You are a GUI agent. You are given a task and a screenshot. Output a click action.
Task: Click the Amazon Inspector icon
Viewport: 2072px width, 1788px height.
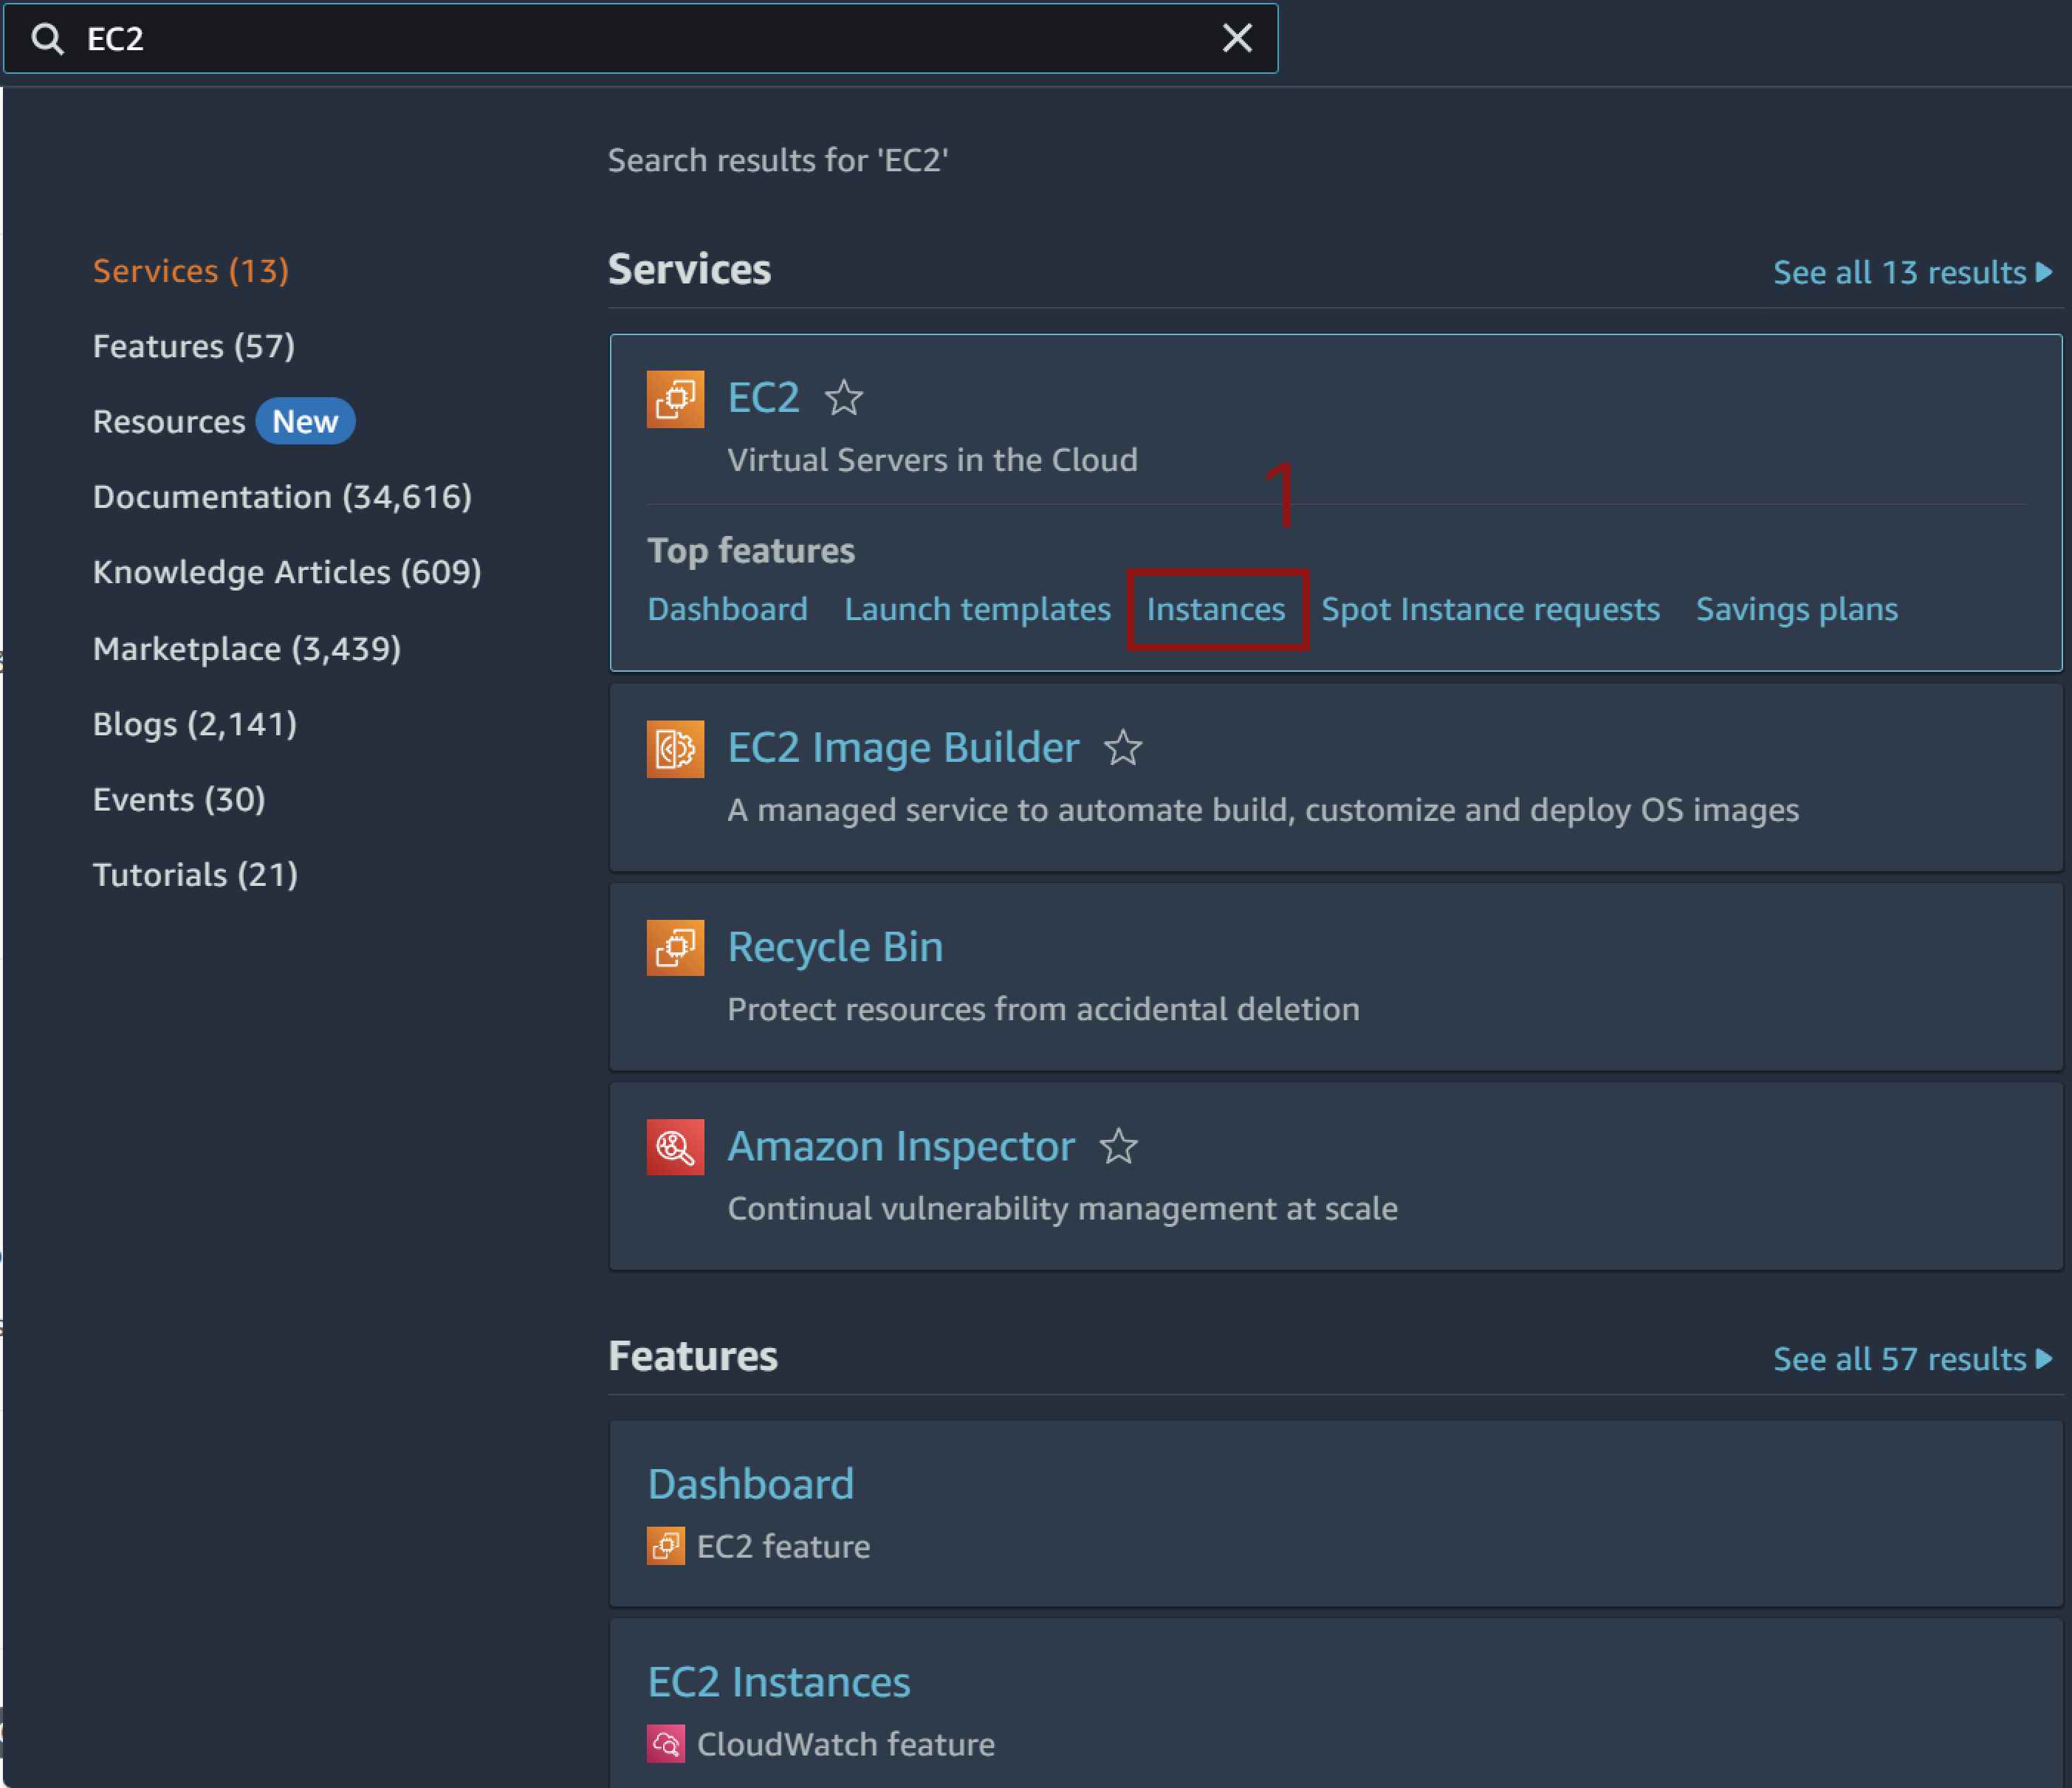click(x=675, y=1147)
